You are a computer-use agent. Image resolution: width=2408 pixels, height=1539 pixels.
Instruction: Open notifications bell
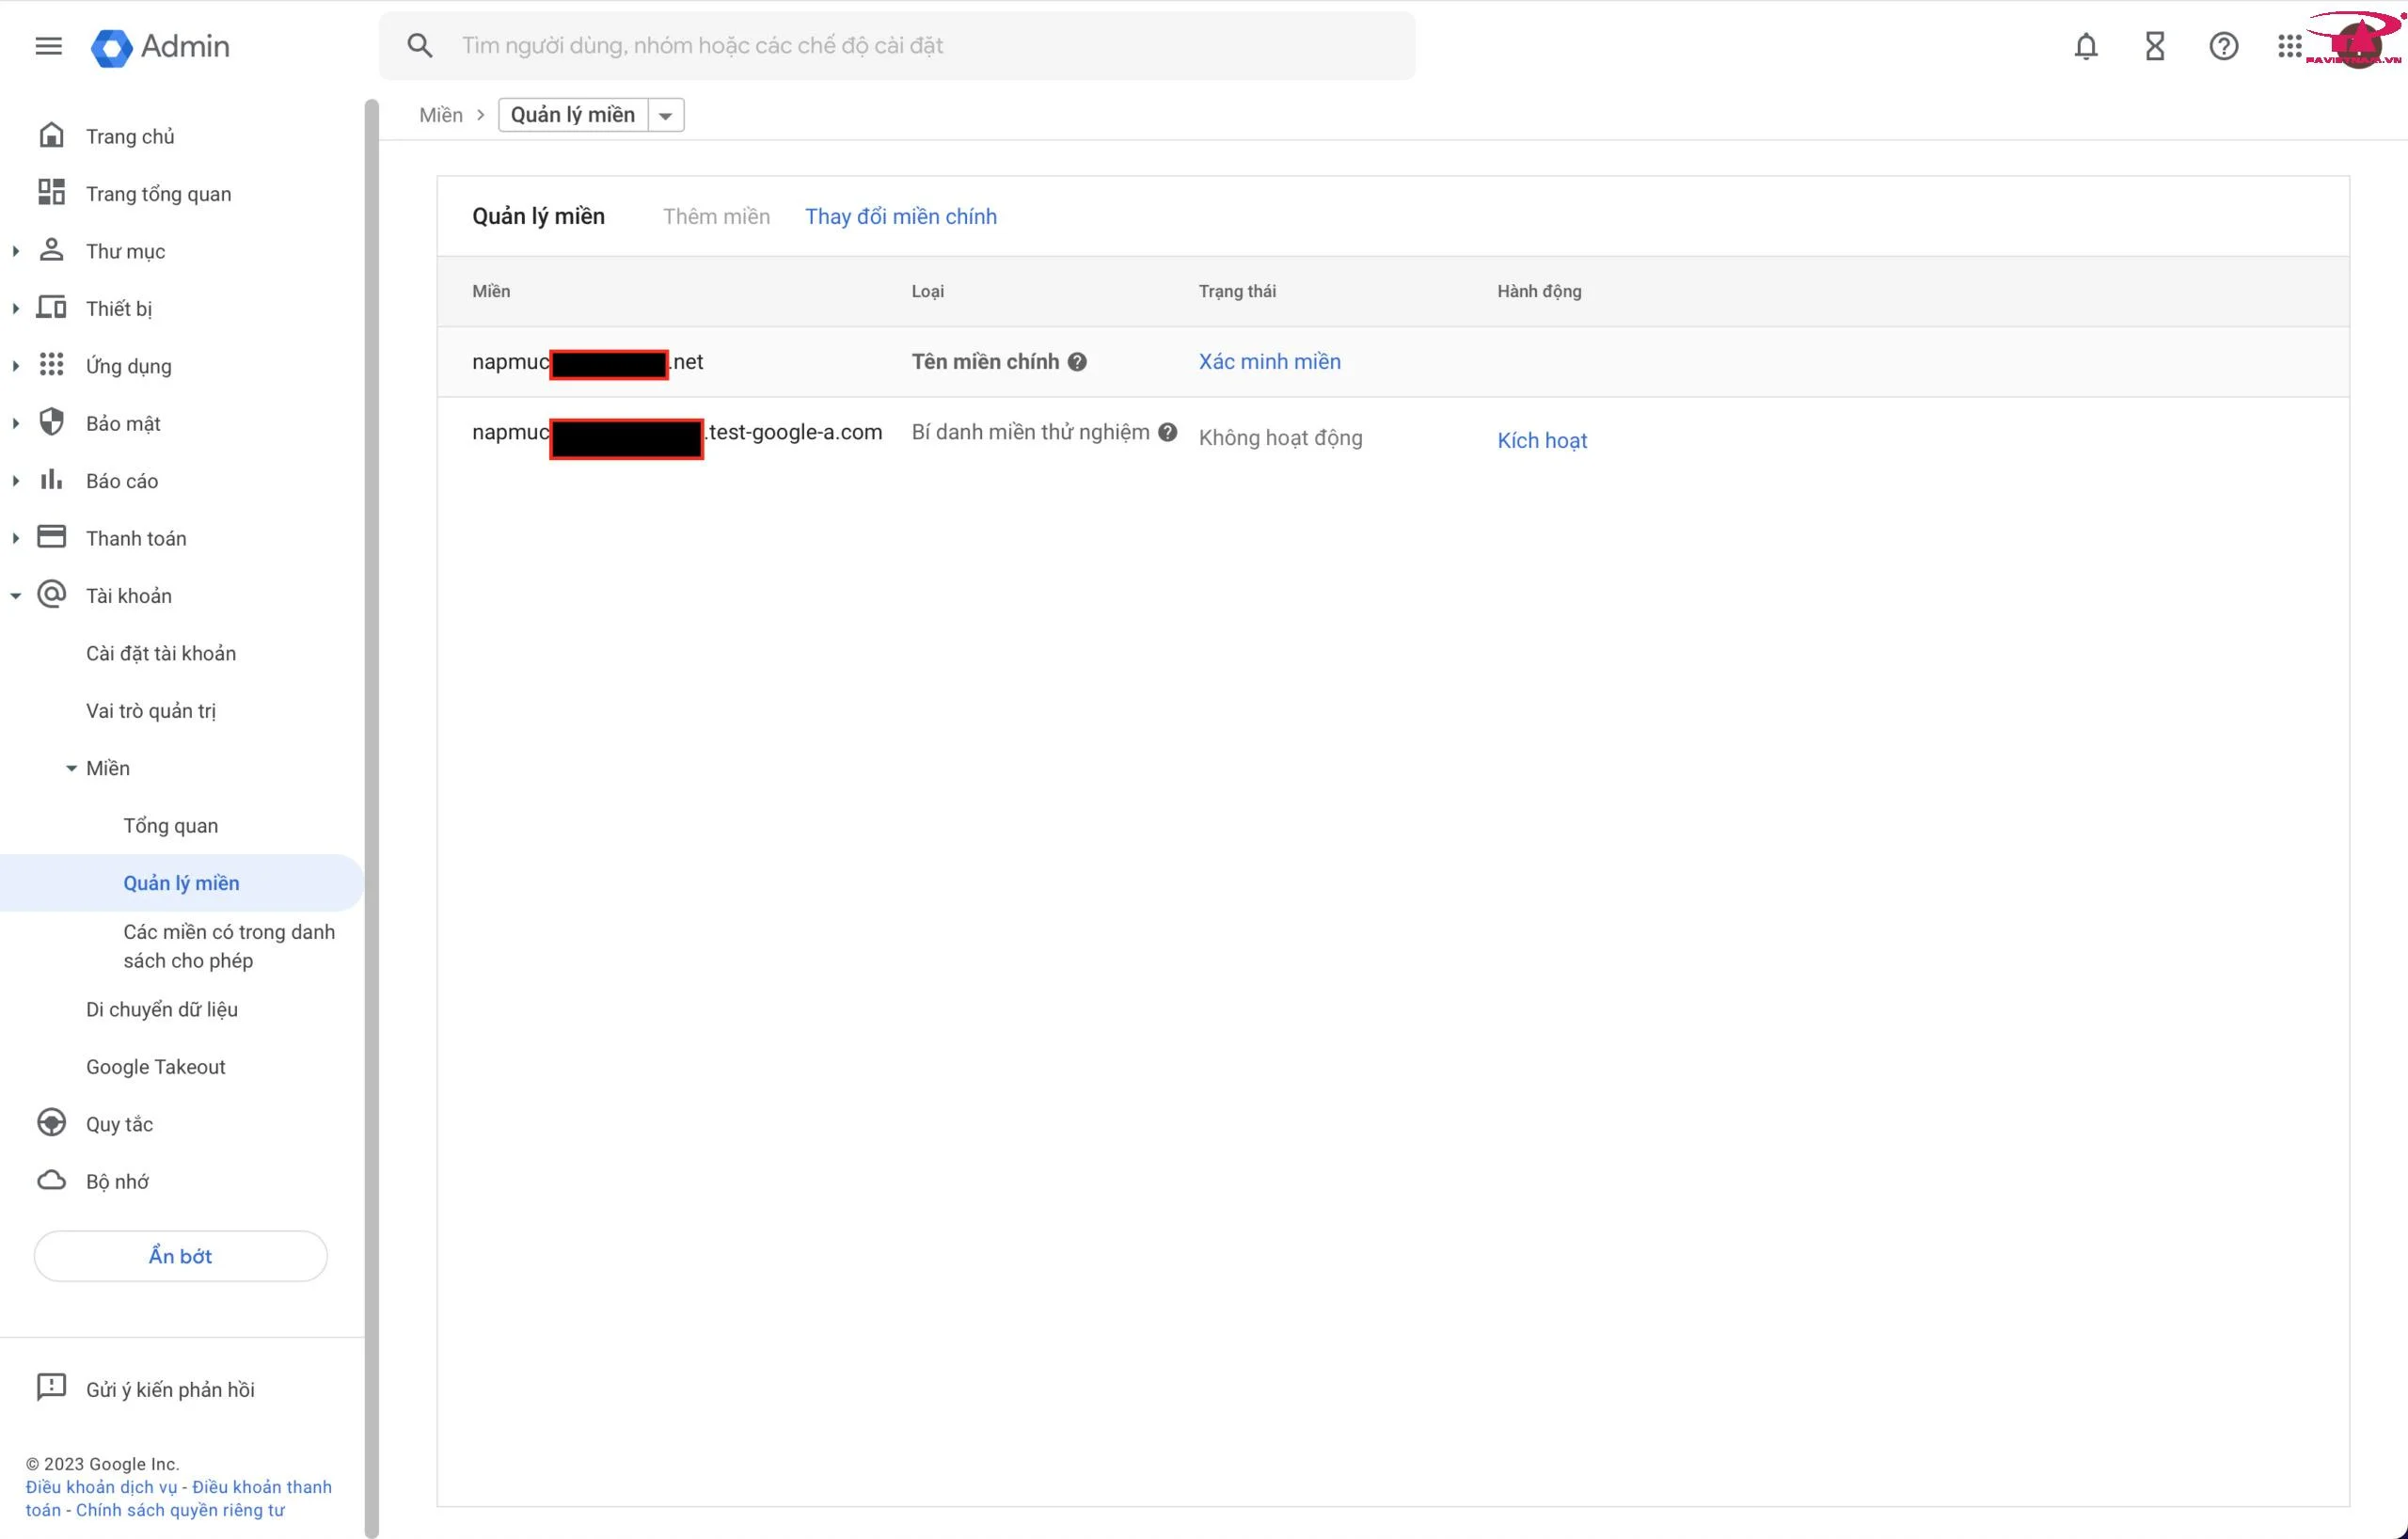[2085, 46]
